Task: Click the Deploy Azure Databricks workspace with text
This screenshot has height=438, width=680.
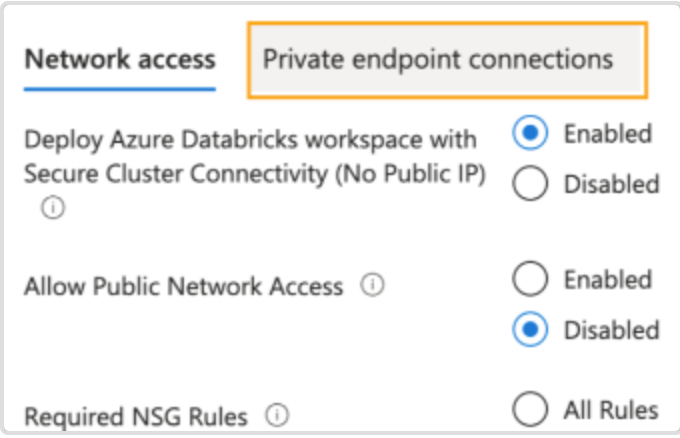Action: click(250, 140)
